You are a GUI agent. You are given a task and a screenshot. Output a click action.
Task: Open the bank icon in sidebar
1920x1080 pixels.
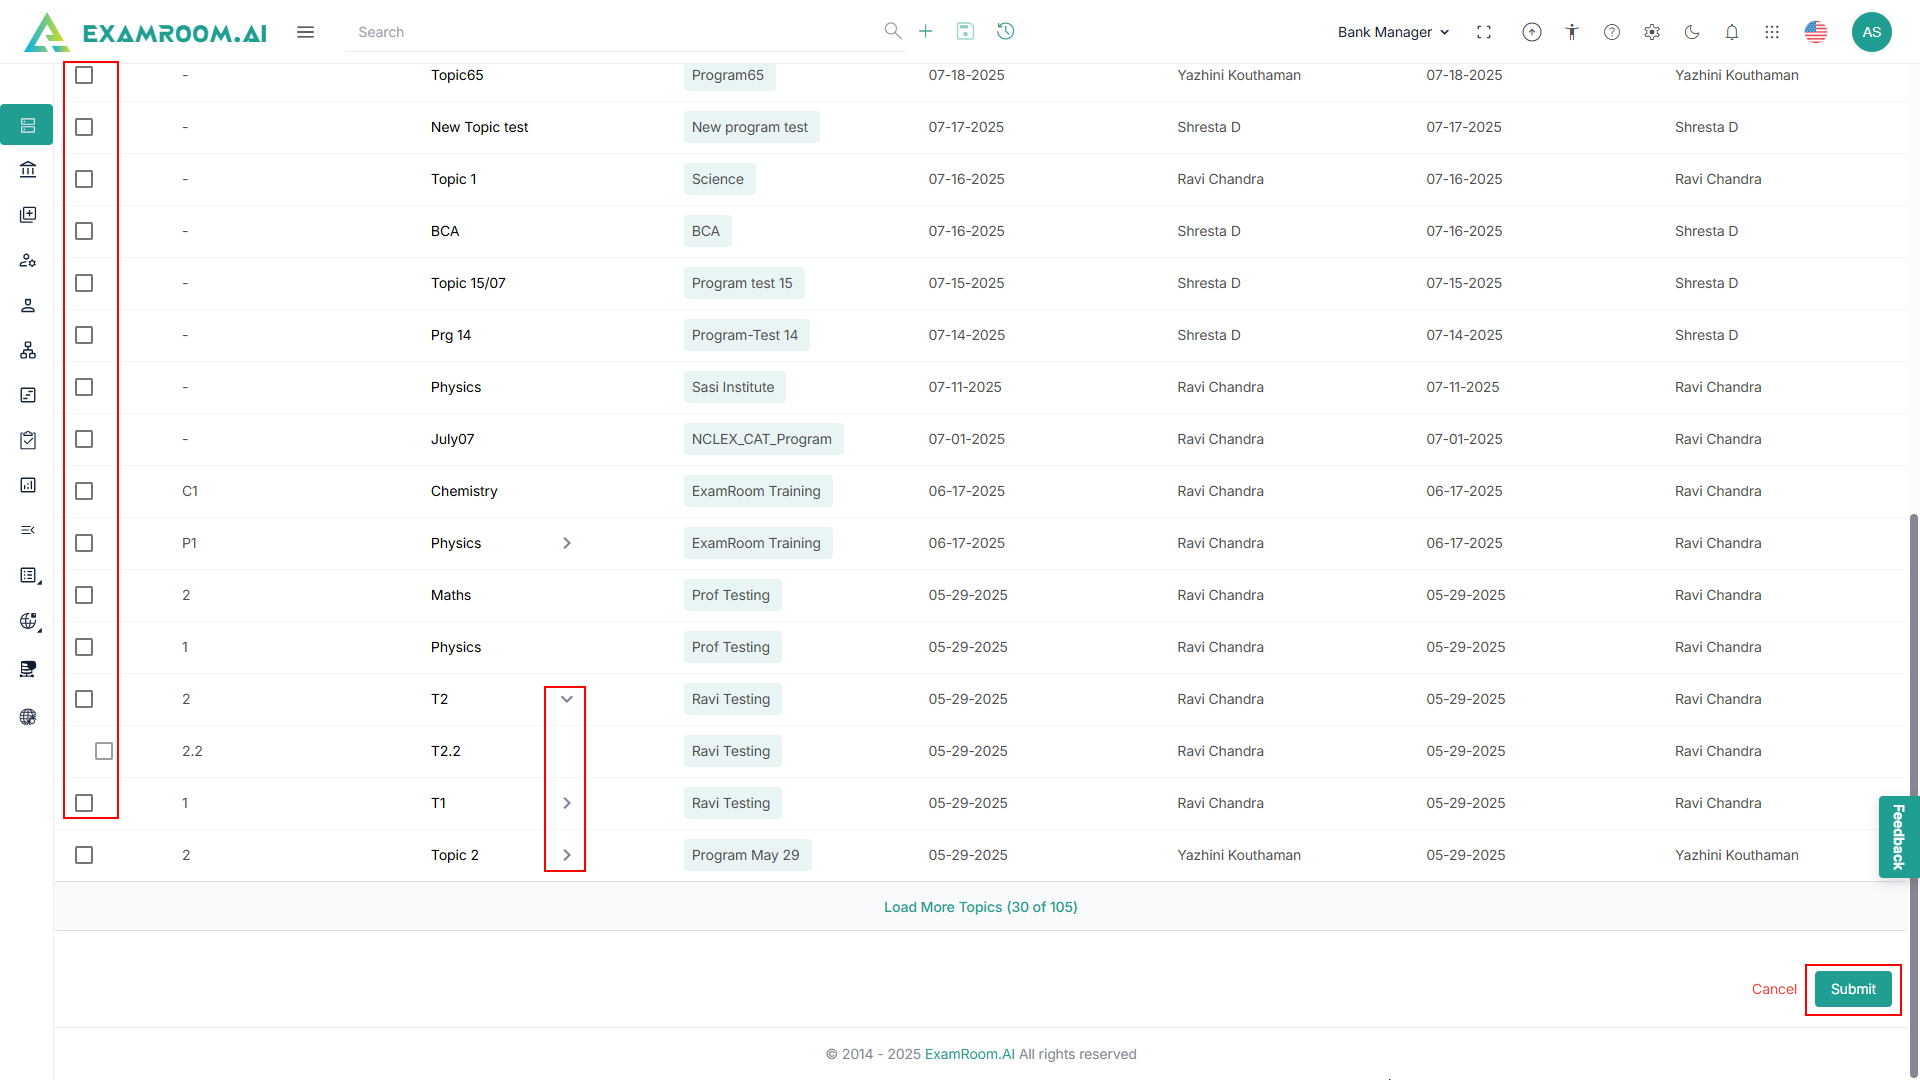click(x=28, y=170)
